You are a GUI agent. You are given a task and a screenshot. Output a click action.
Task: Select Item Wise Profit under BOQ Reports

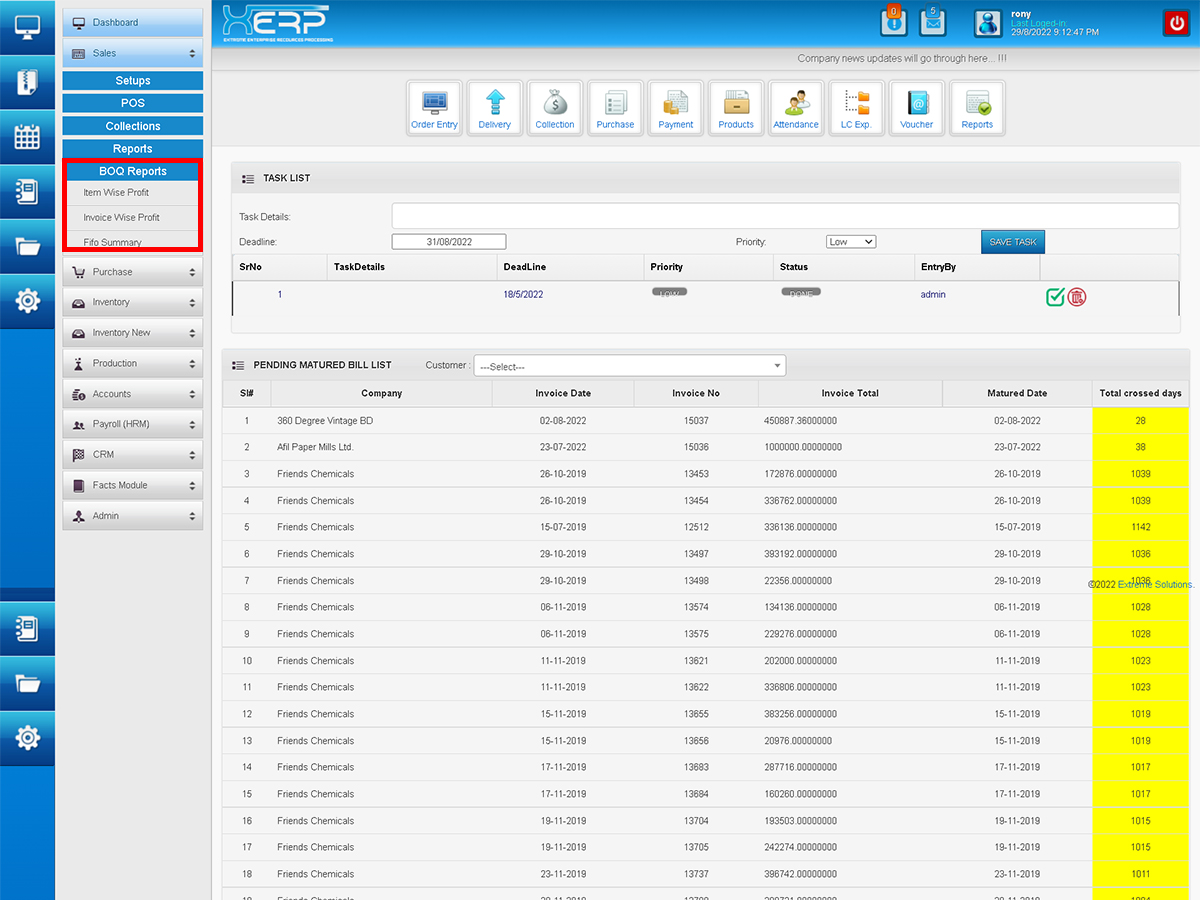tap(116, 193)
